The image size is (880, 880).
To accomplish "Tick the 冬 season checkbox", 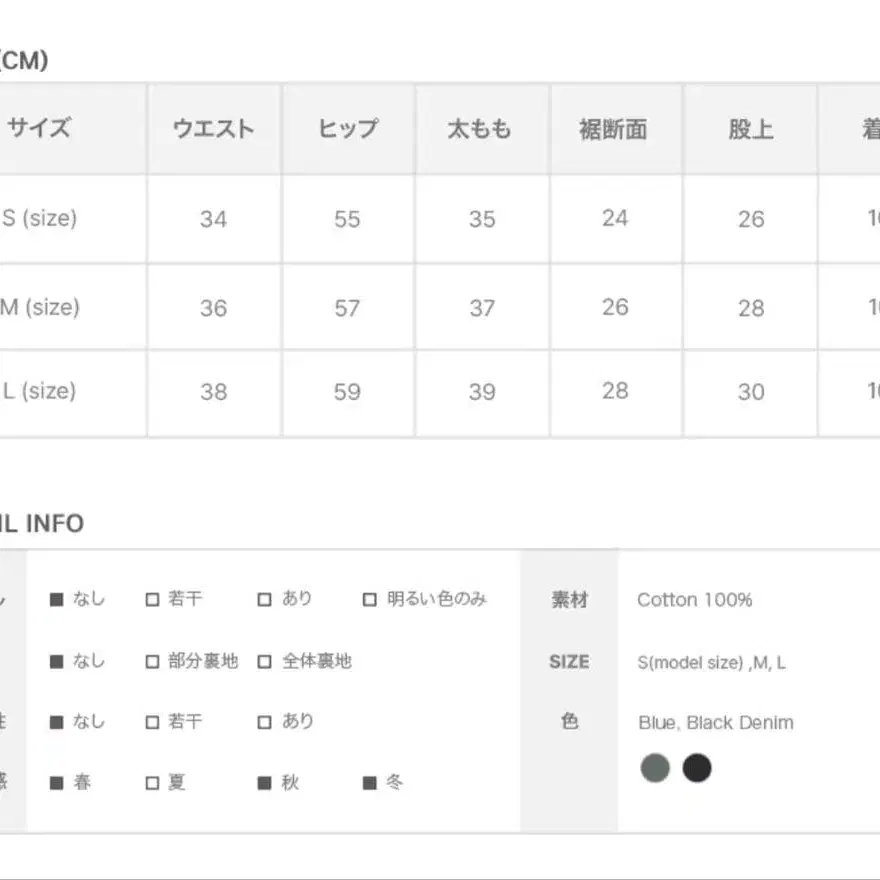I will pyautogui.click(x=368, y=783).
